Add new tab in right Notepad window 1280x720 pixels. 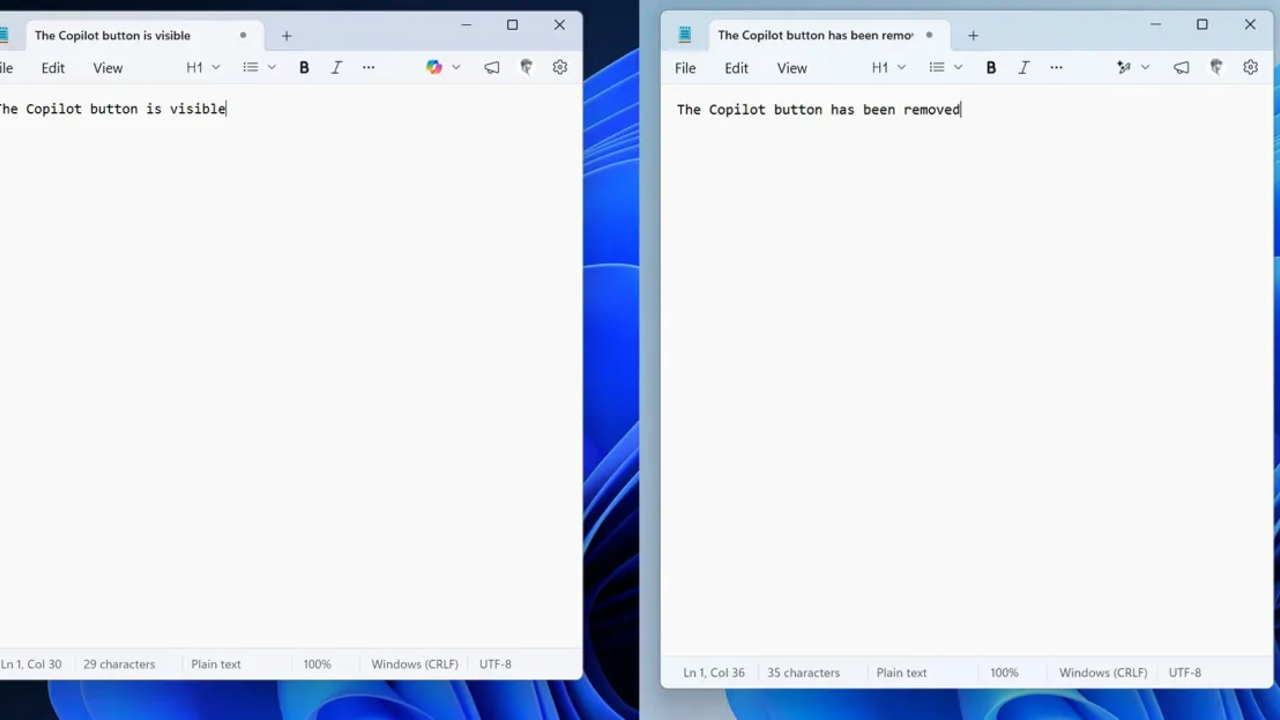tap(973, 35)
